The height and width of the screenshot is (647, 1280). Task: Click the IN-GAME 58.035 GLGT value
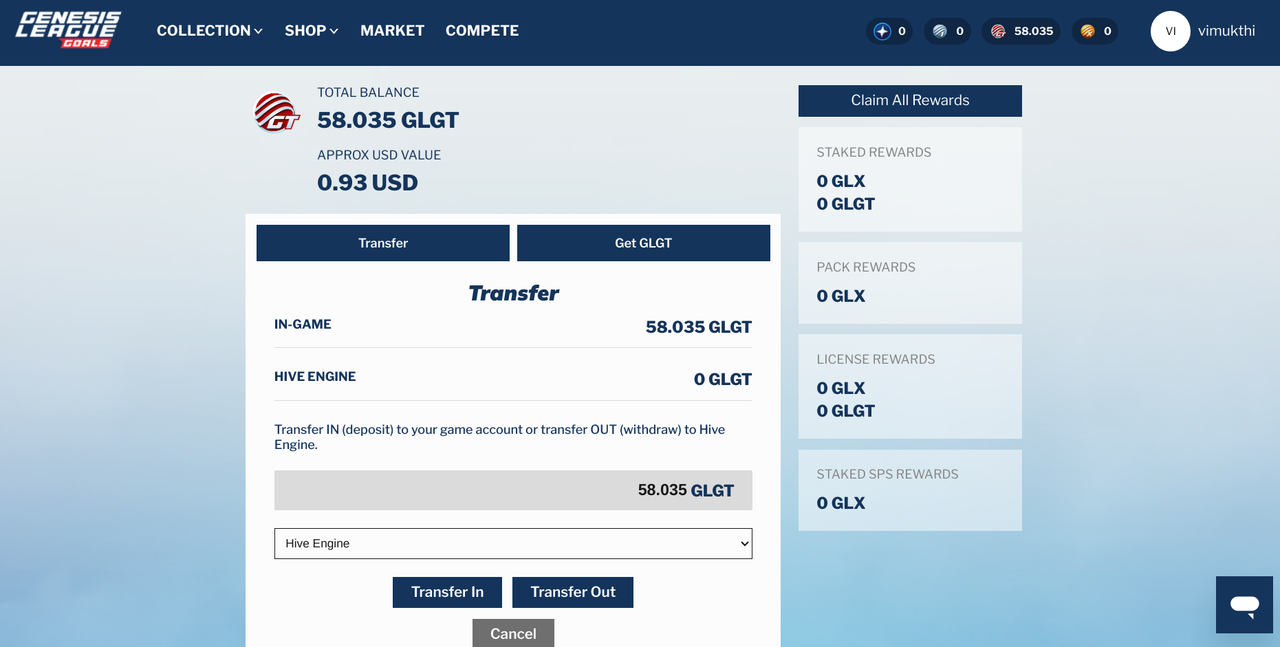tap(699, 327)
